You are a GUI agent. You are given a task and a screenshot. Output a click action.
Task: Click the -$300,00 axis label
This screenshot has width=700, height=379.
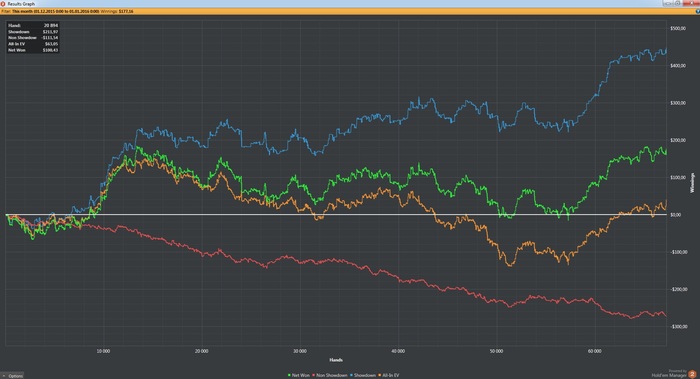click(679, 327)
